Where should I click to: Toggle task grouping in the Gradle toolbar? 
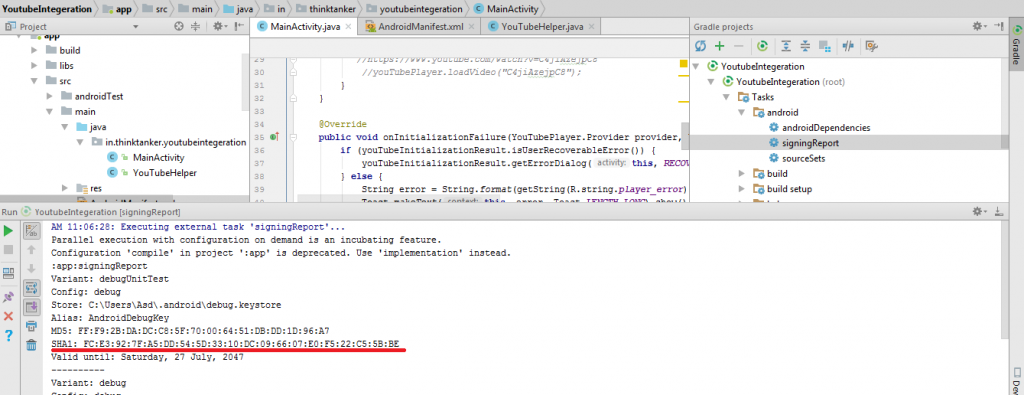point(825,46)
